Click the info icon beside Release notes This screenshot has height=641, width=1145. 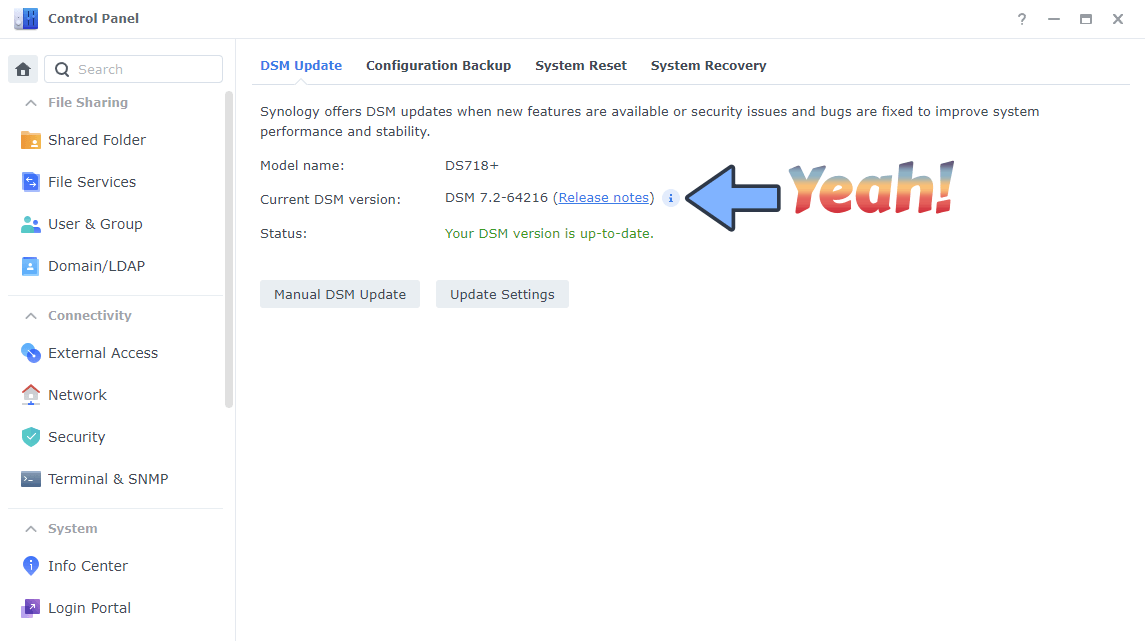(670, 198)
